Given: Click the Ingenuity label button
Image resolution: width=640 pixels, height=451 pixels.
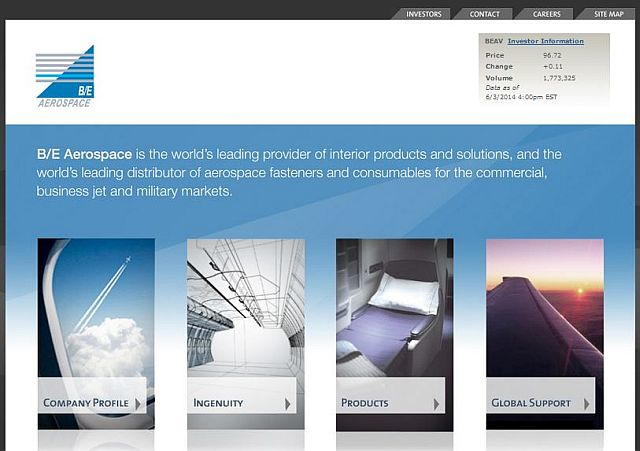Looking at the screenshot, I should click(242, 395).
